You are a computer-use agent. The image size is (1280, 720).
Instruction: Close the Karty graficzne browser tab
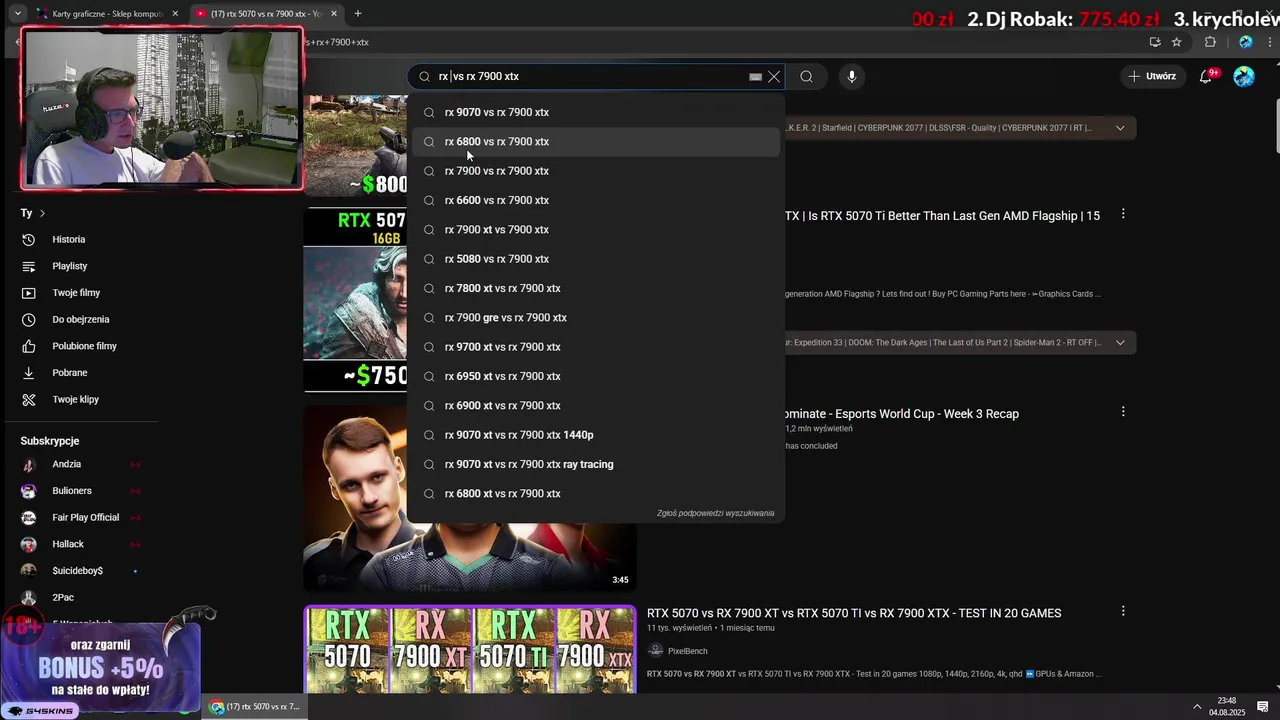175,13
